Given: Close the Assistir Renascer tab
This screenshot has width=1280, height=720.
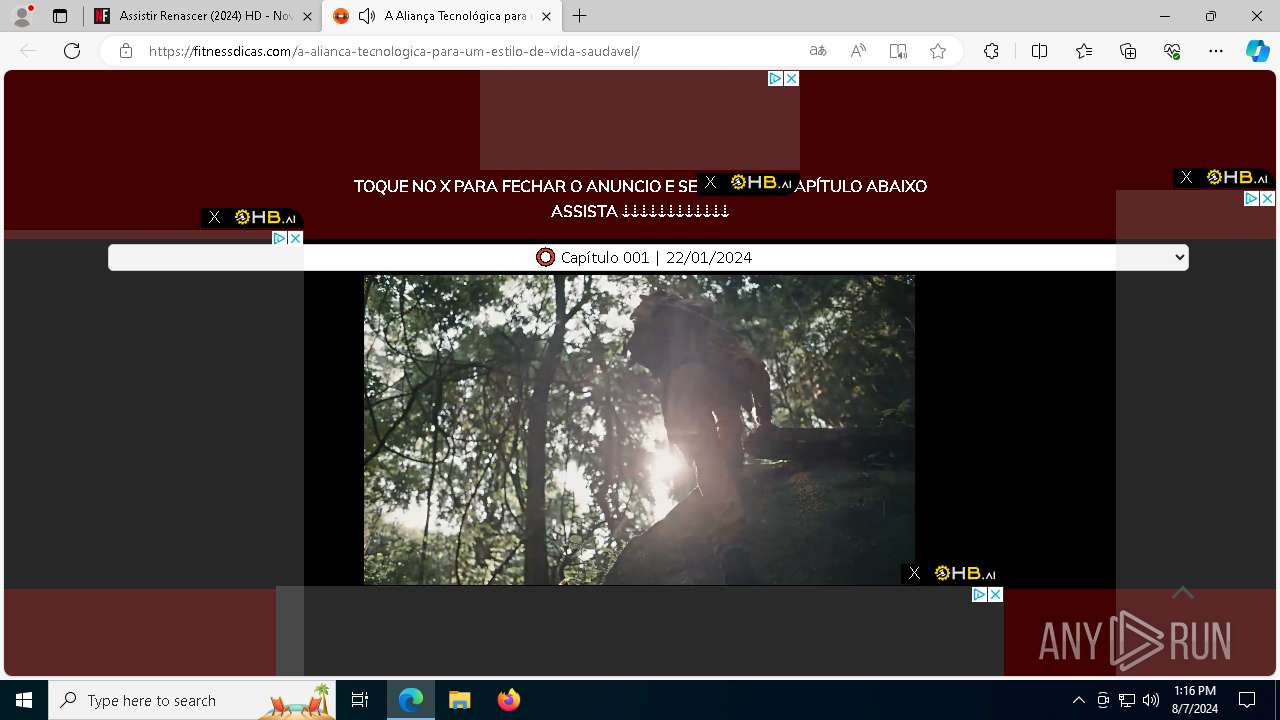Looking at the screenshot, I should pyautogui.click(x=307, y=16).
